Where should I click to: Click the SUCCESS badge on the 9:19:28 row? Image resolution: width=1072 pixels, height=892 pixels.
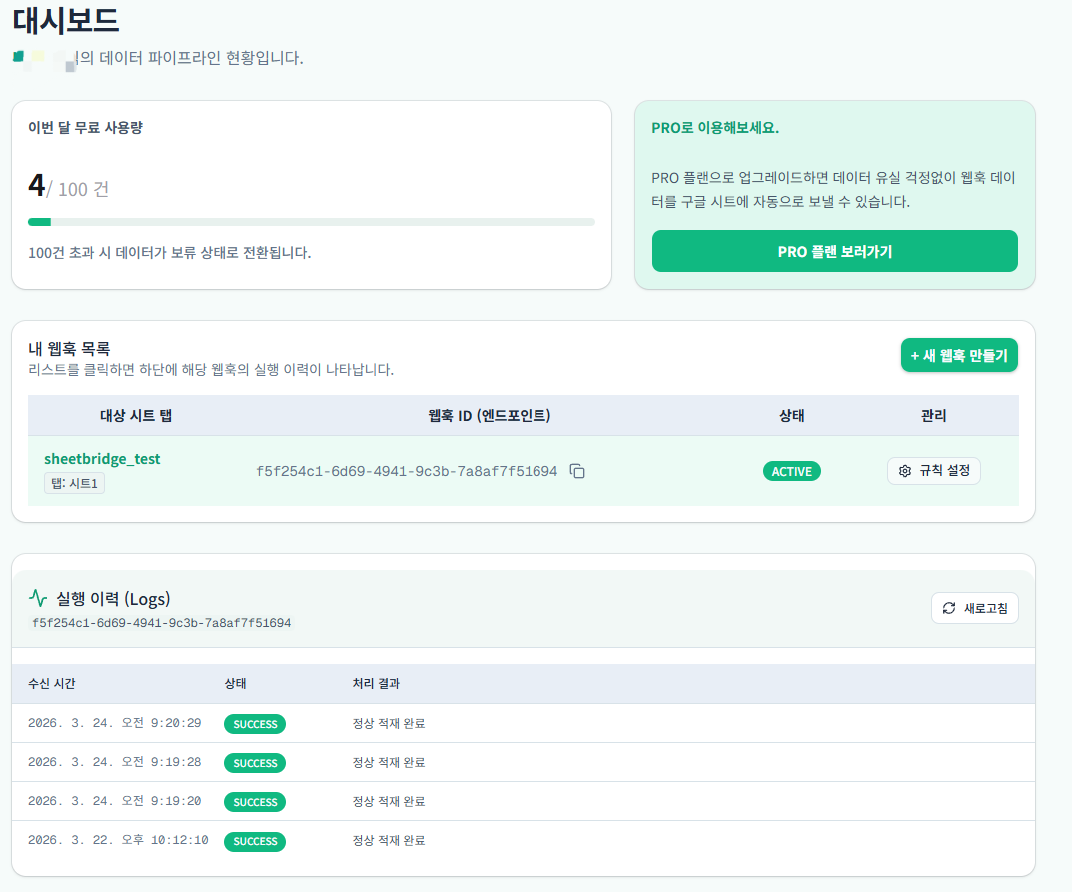(254, 762)
